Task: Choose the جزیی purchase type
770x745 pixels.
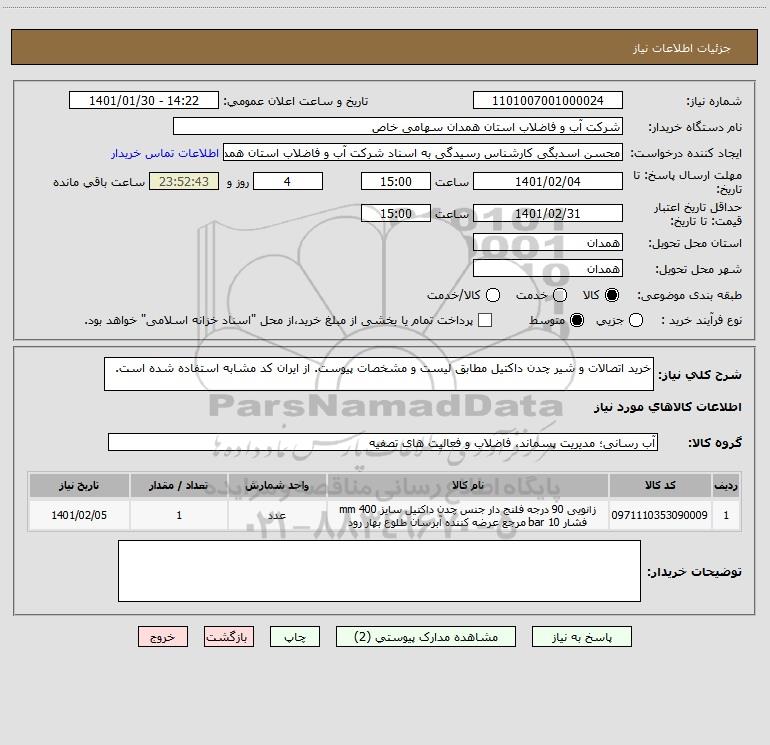Action: (x=635, y=320)
